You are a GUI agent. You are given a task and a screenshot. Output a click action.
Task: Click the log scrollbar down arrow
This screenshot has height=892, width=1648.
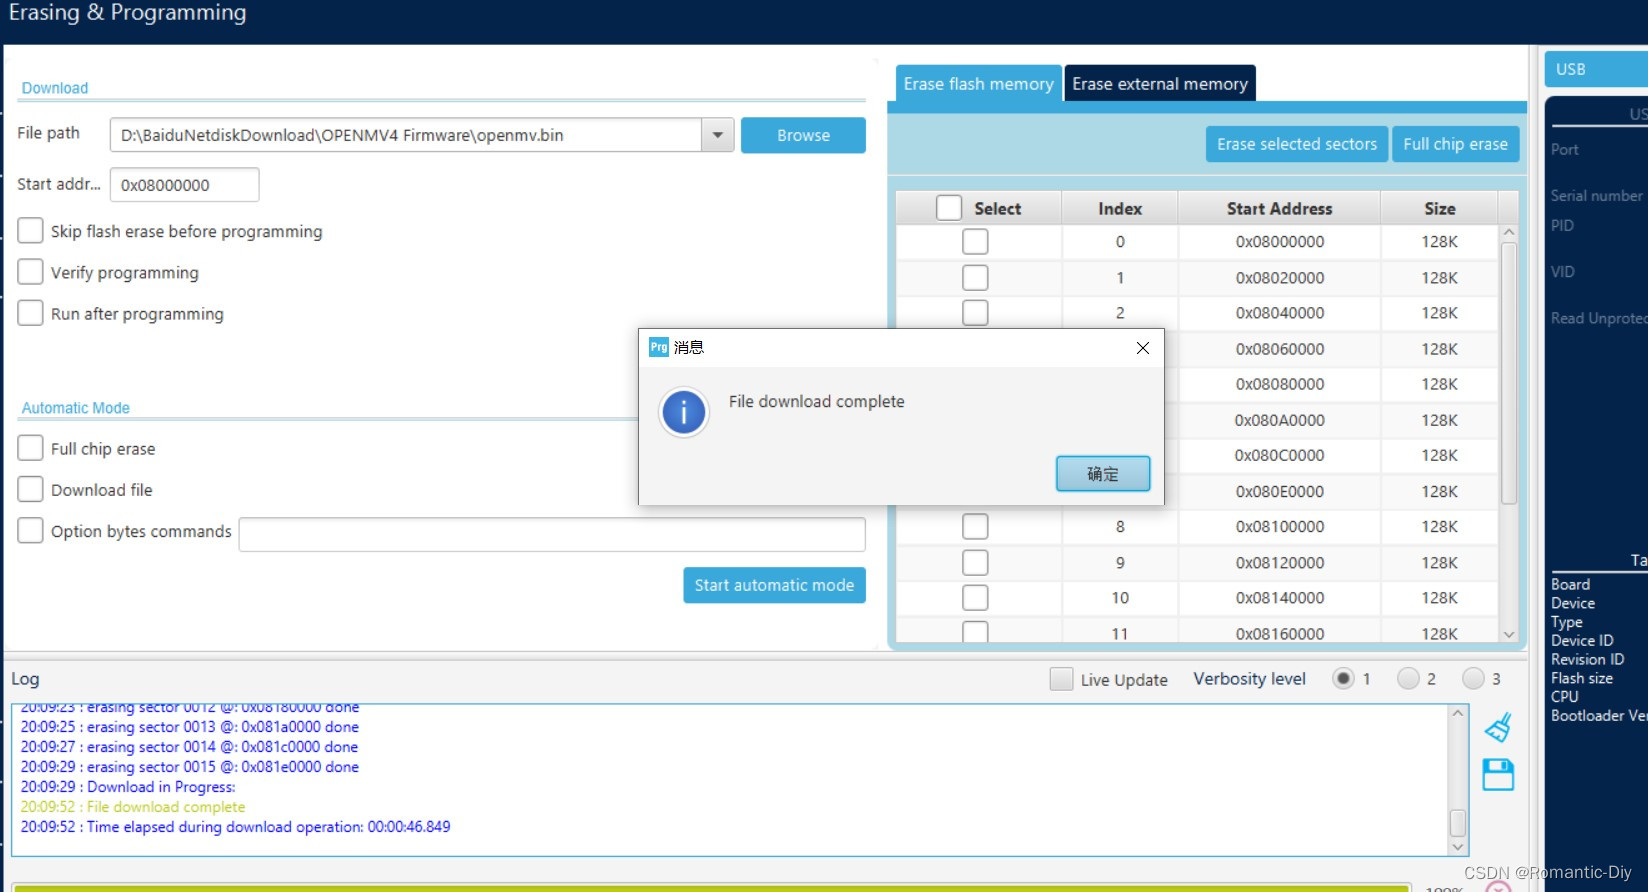tap(1458, 847)
